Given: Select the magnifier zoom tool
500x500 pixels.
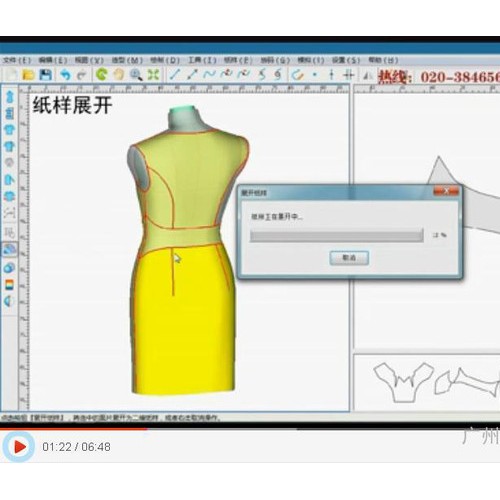Looking at the screenshot, I should [136, 75].
